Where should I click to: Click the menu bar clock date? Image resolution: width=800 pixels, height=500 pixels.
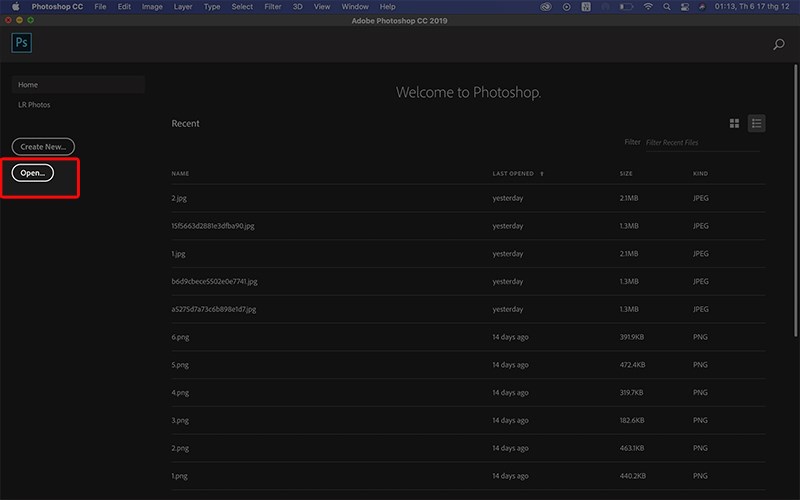pyautogui.click(x=752, y=7)
